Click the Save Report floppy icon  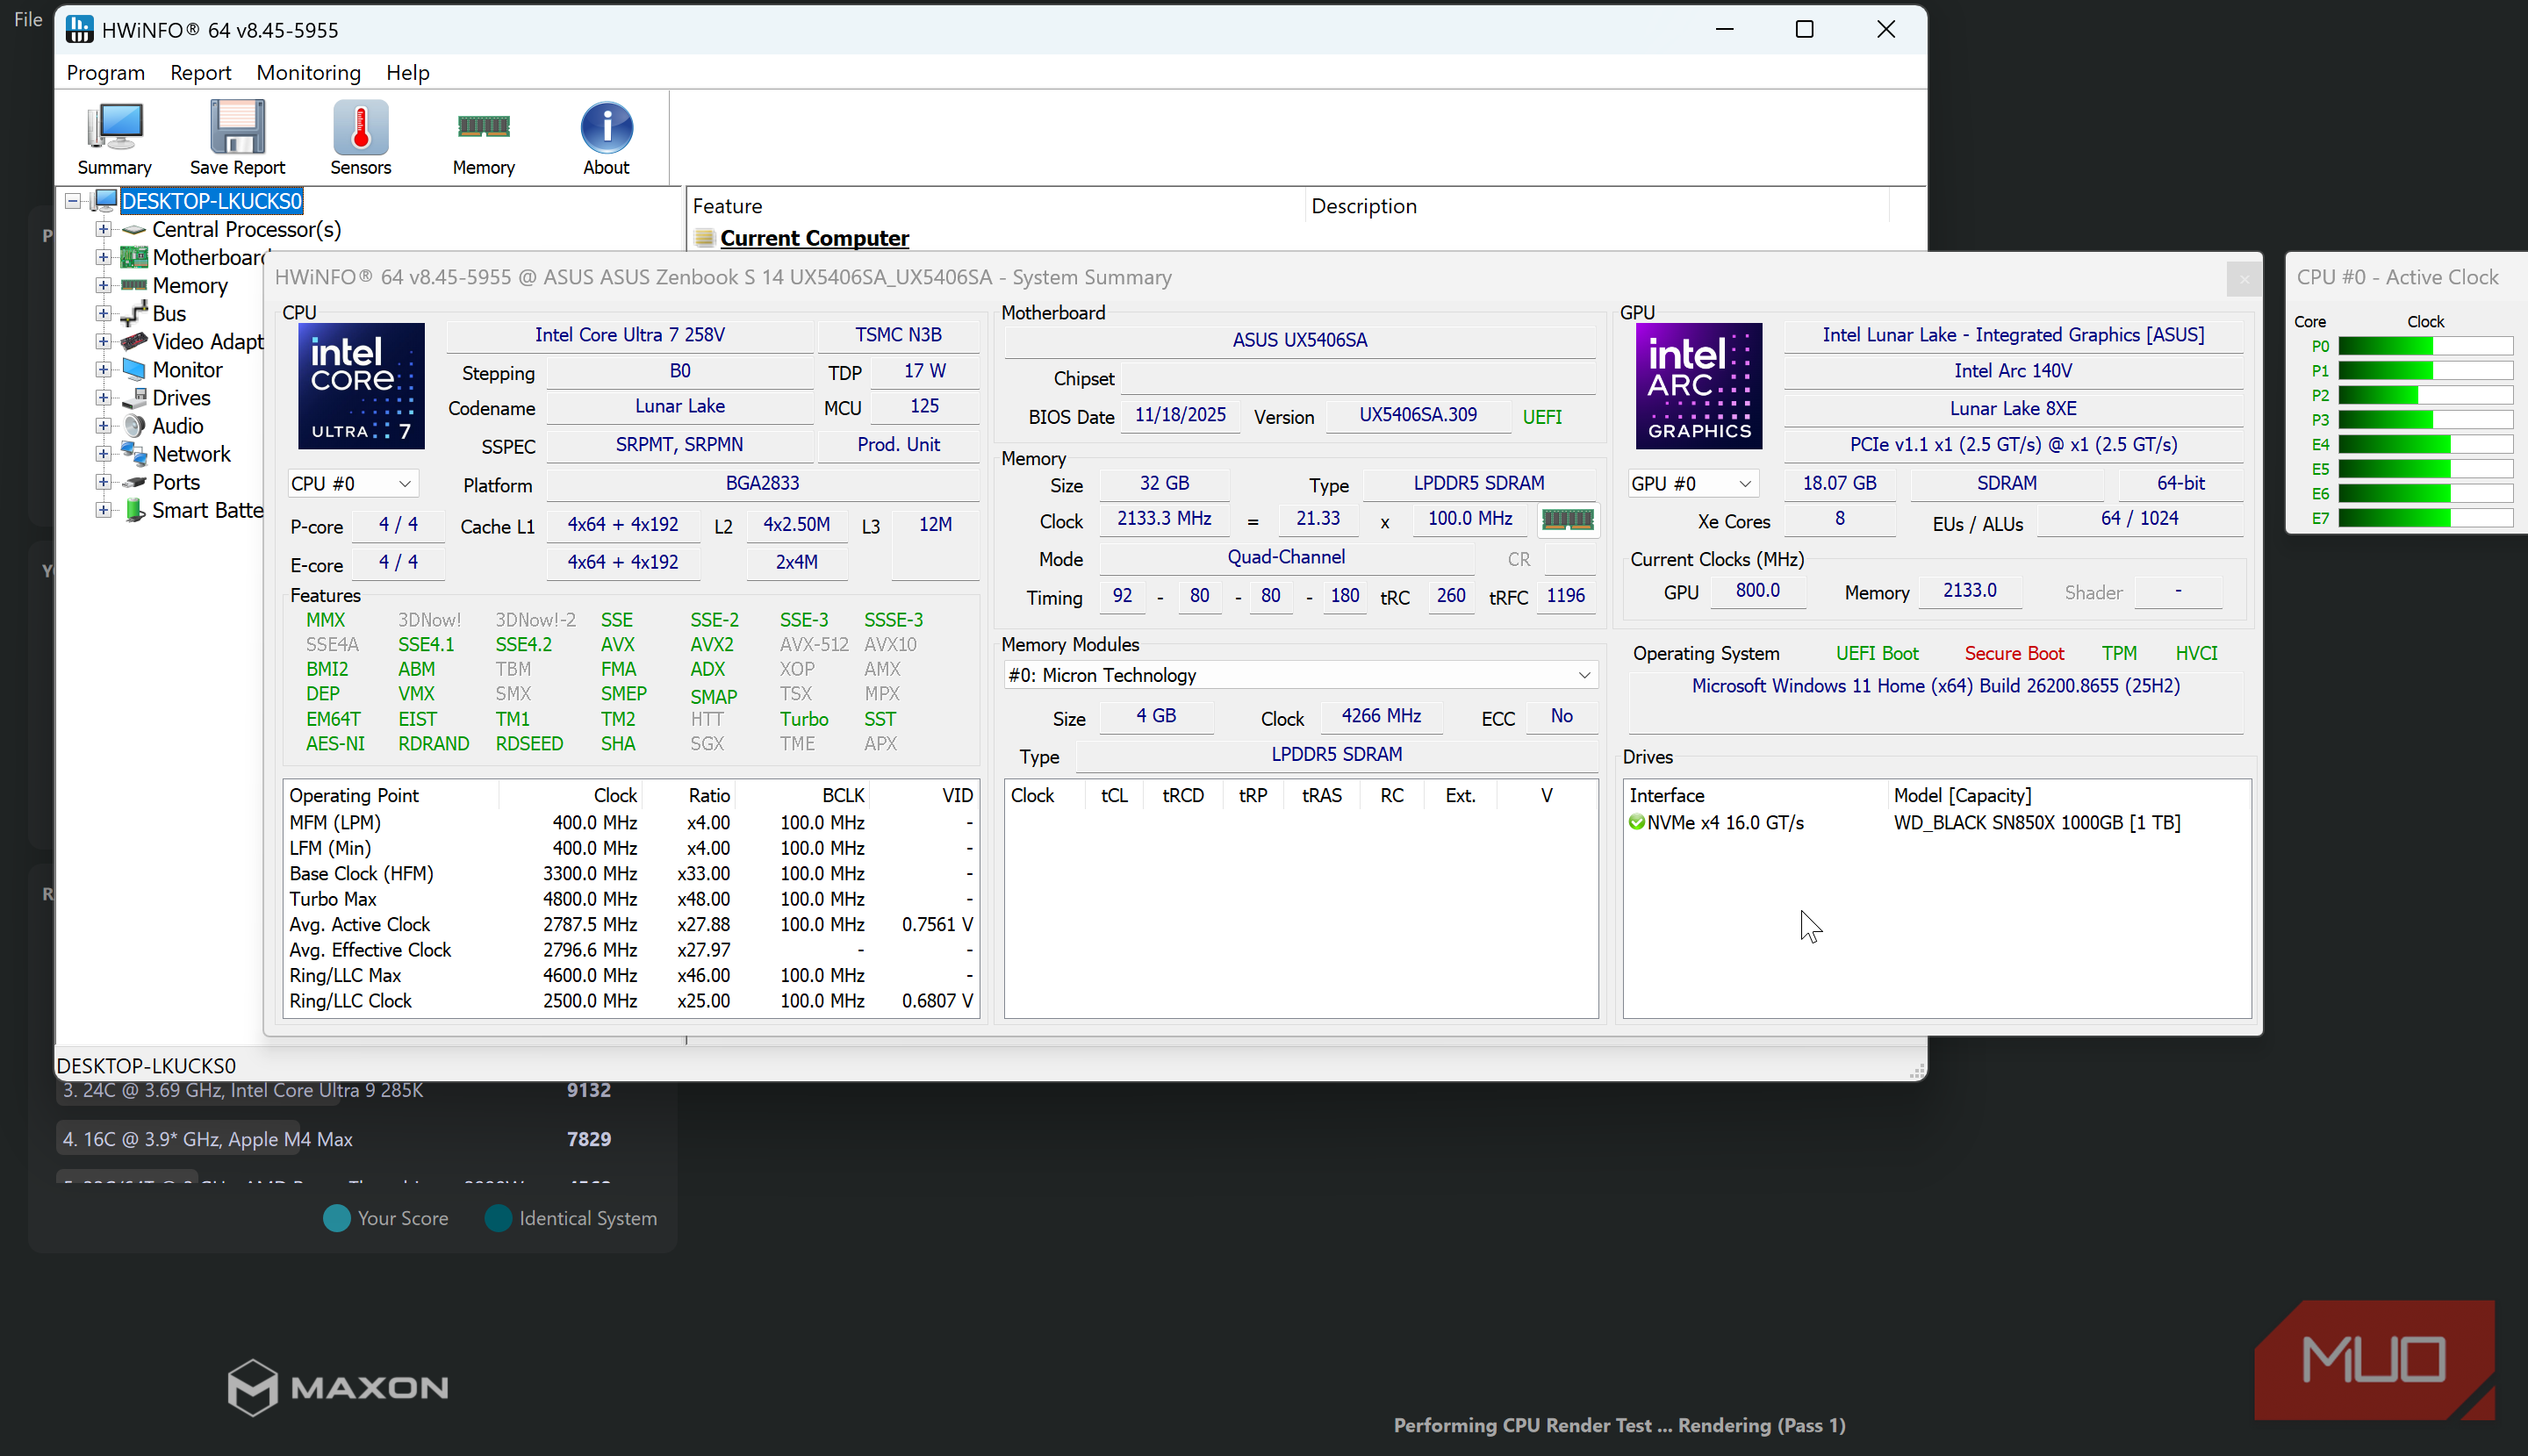pos(237,128)
